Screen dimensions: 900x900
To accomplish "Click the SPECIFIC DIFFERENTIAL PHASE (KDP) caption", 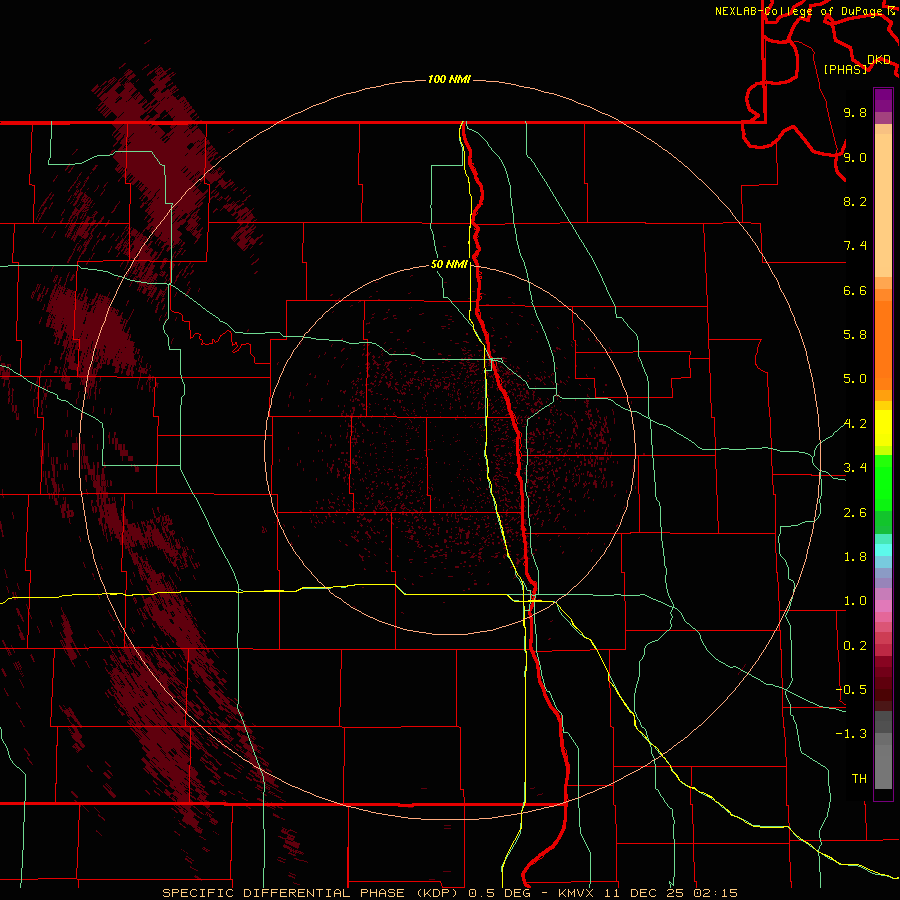I will (x=312, y=893).
